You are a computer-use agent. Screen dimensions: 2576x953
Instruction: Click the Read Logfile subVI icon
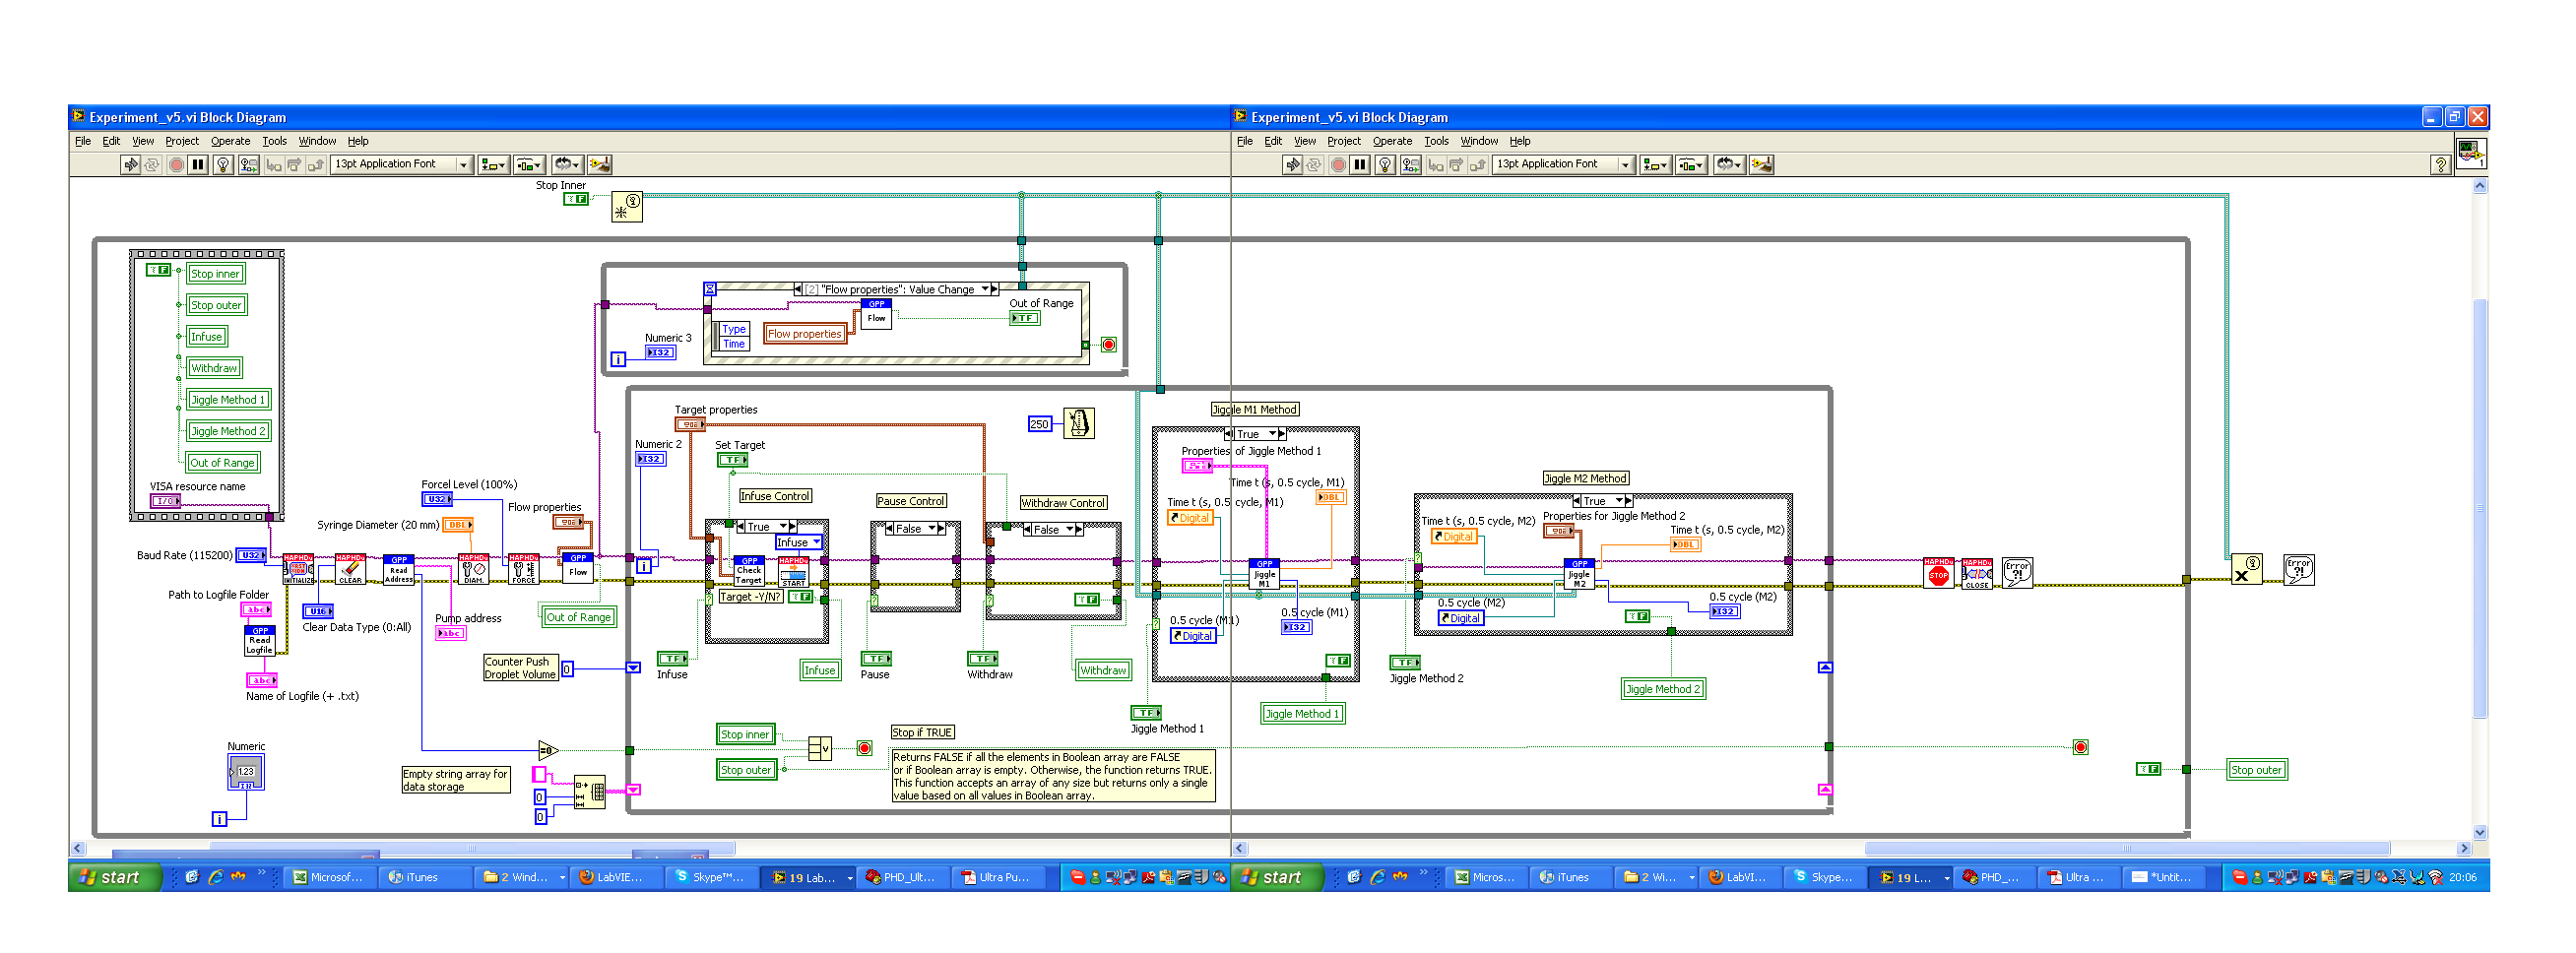pyautogui.click(x=260, y=640)
